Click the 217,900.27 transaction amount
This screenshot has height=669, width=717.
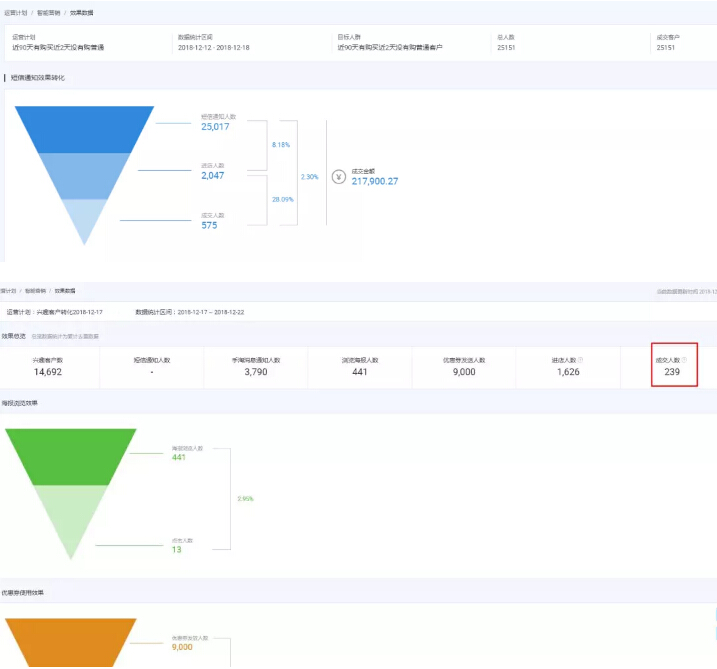375,181
